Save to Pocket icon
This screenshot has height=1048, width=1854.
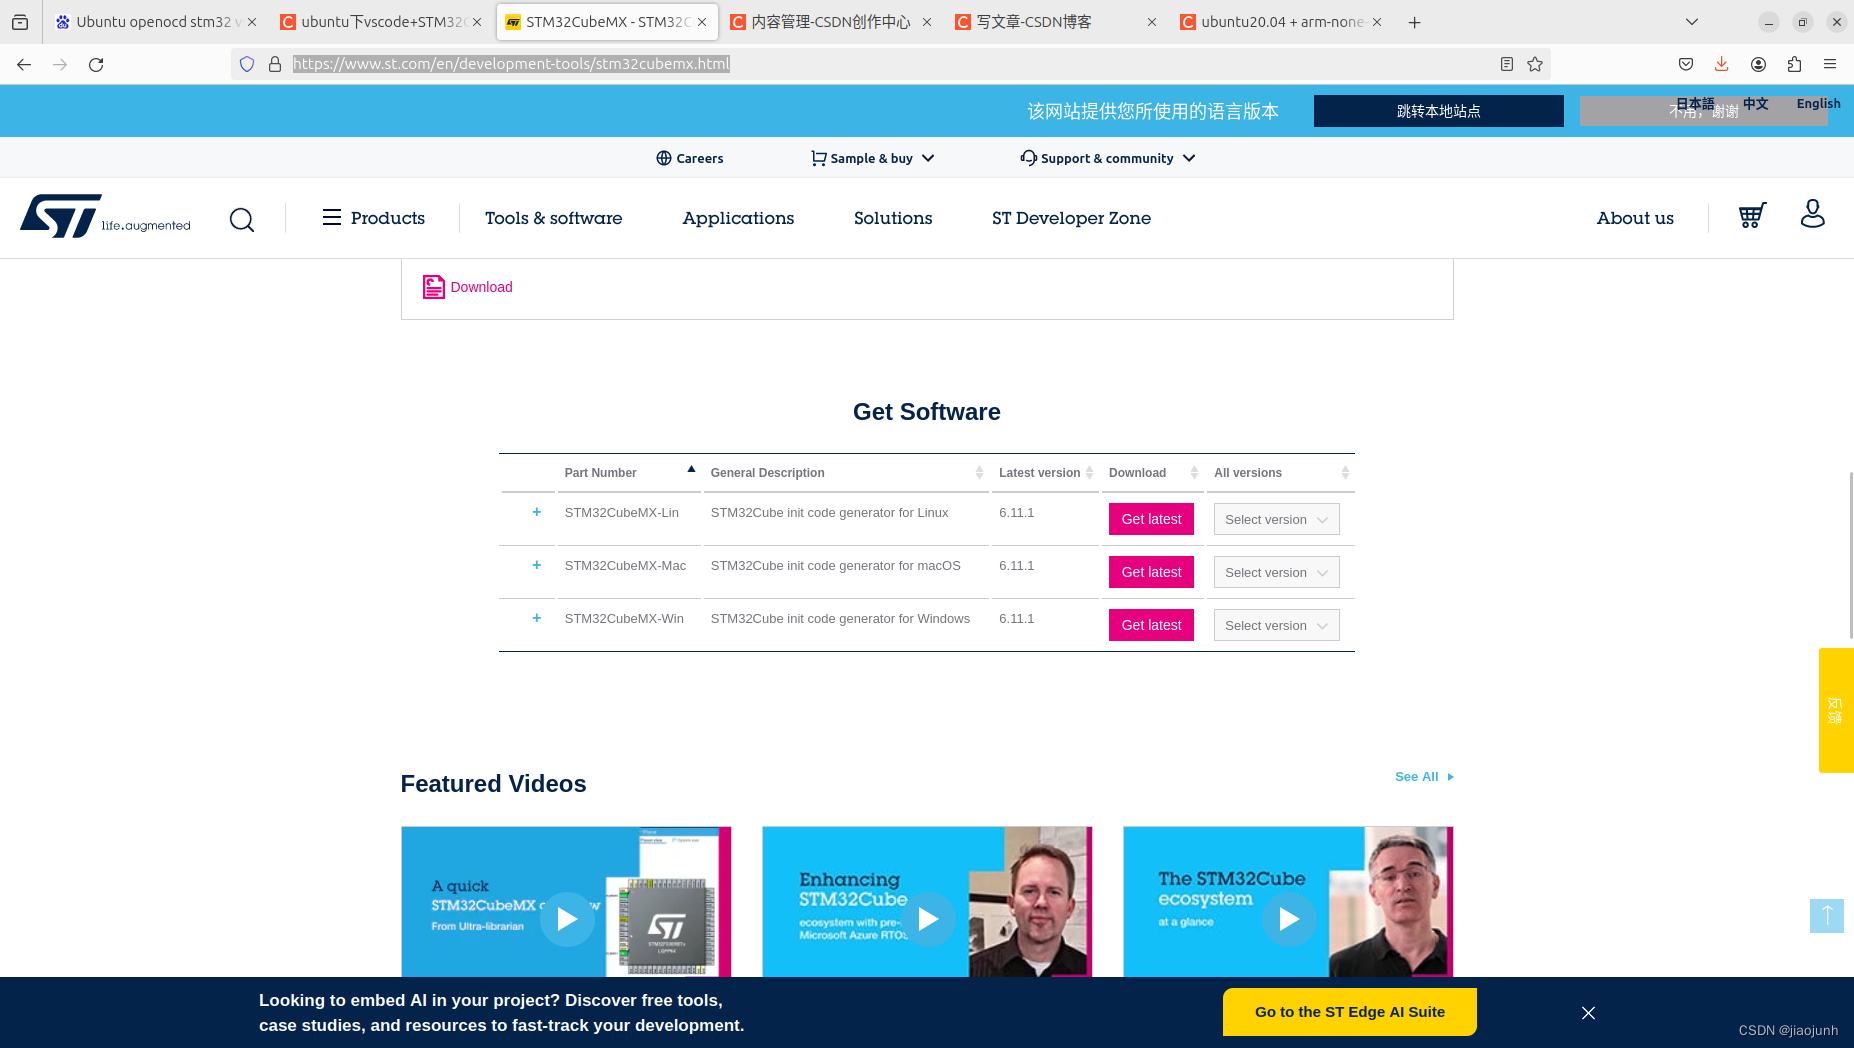tap(1686, 64)
